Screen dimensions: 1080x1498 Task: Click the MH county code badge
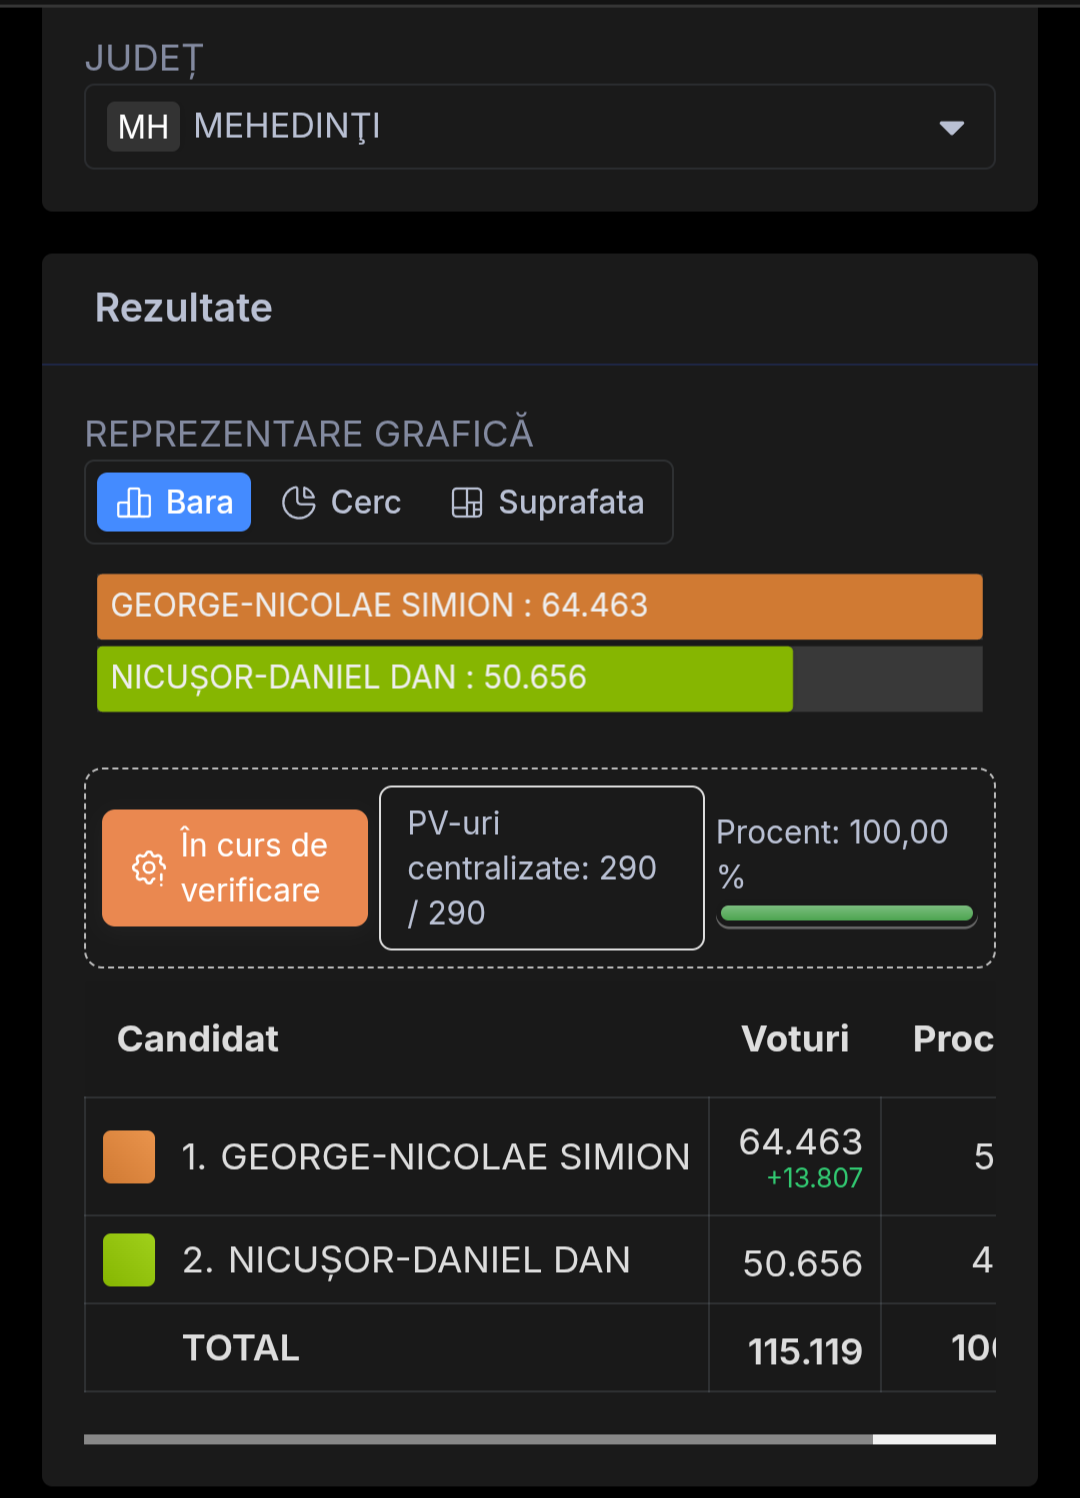pyautogui.click(x=143, y=127)
